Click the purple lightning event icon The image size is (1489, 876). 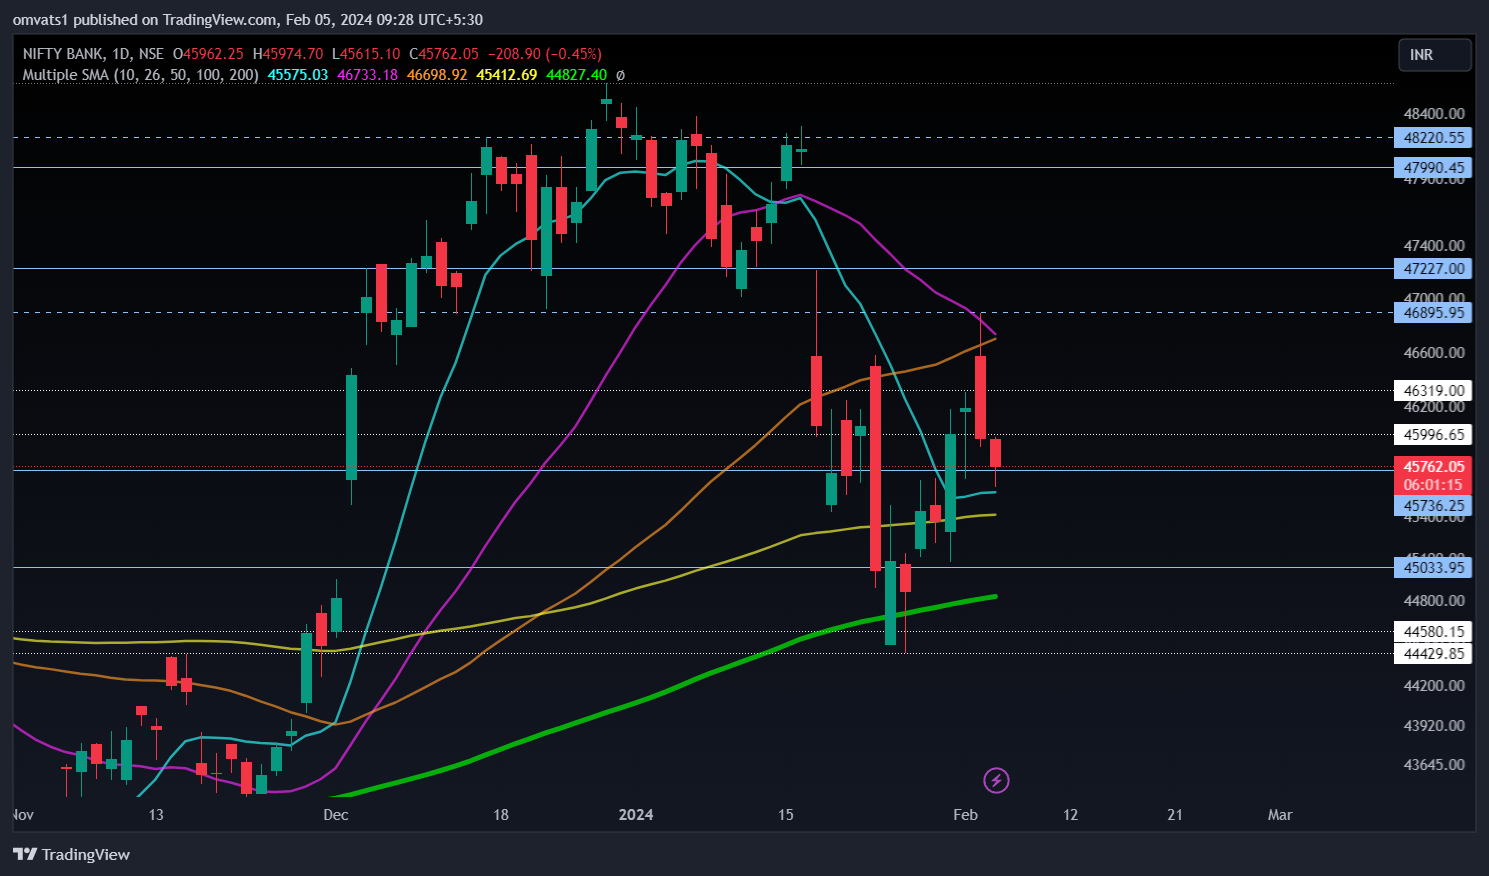996,780
